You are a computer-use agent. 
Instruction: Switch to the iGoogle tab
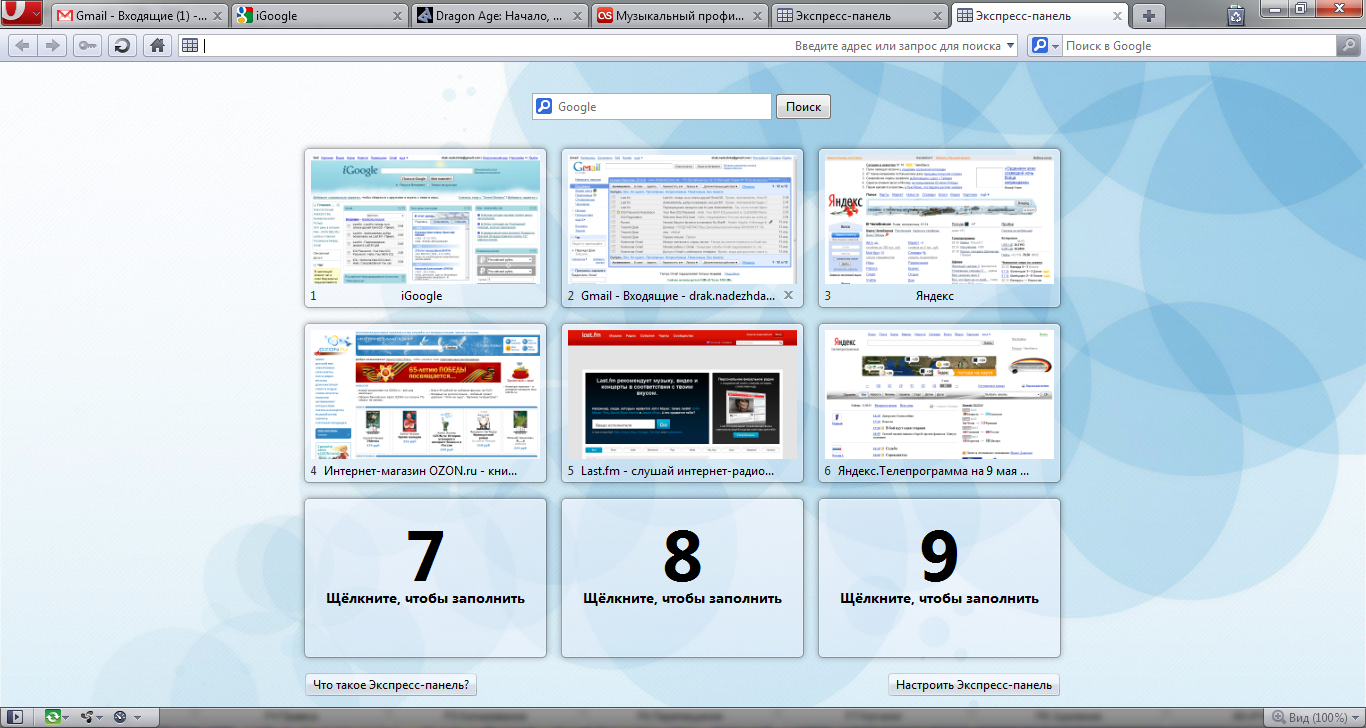tap(319, 16)
